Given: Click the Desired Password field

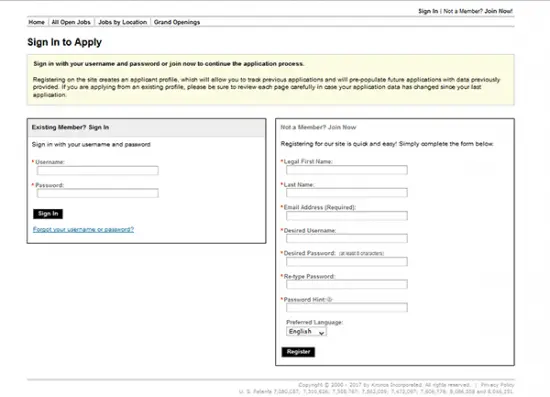Looking at the screenshot, I should click(x=347, y=262).
